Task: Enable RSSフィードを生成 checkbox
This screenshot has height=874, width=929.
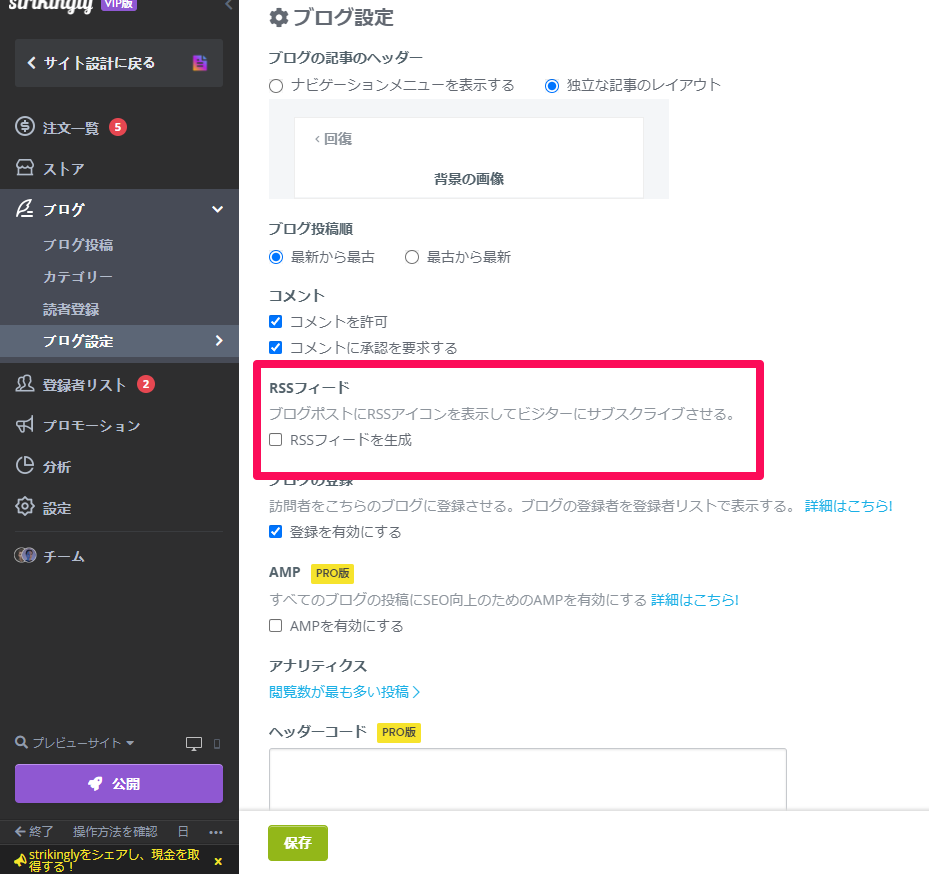Action: [x=276, y=440]
